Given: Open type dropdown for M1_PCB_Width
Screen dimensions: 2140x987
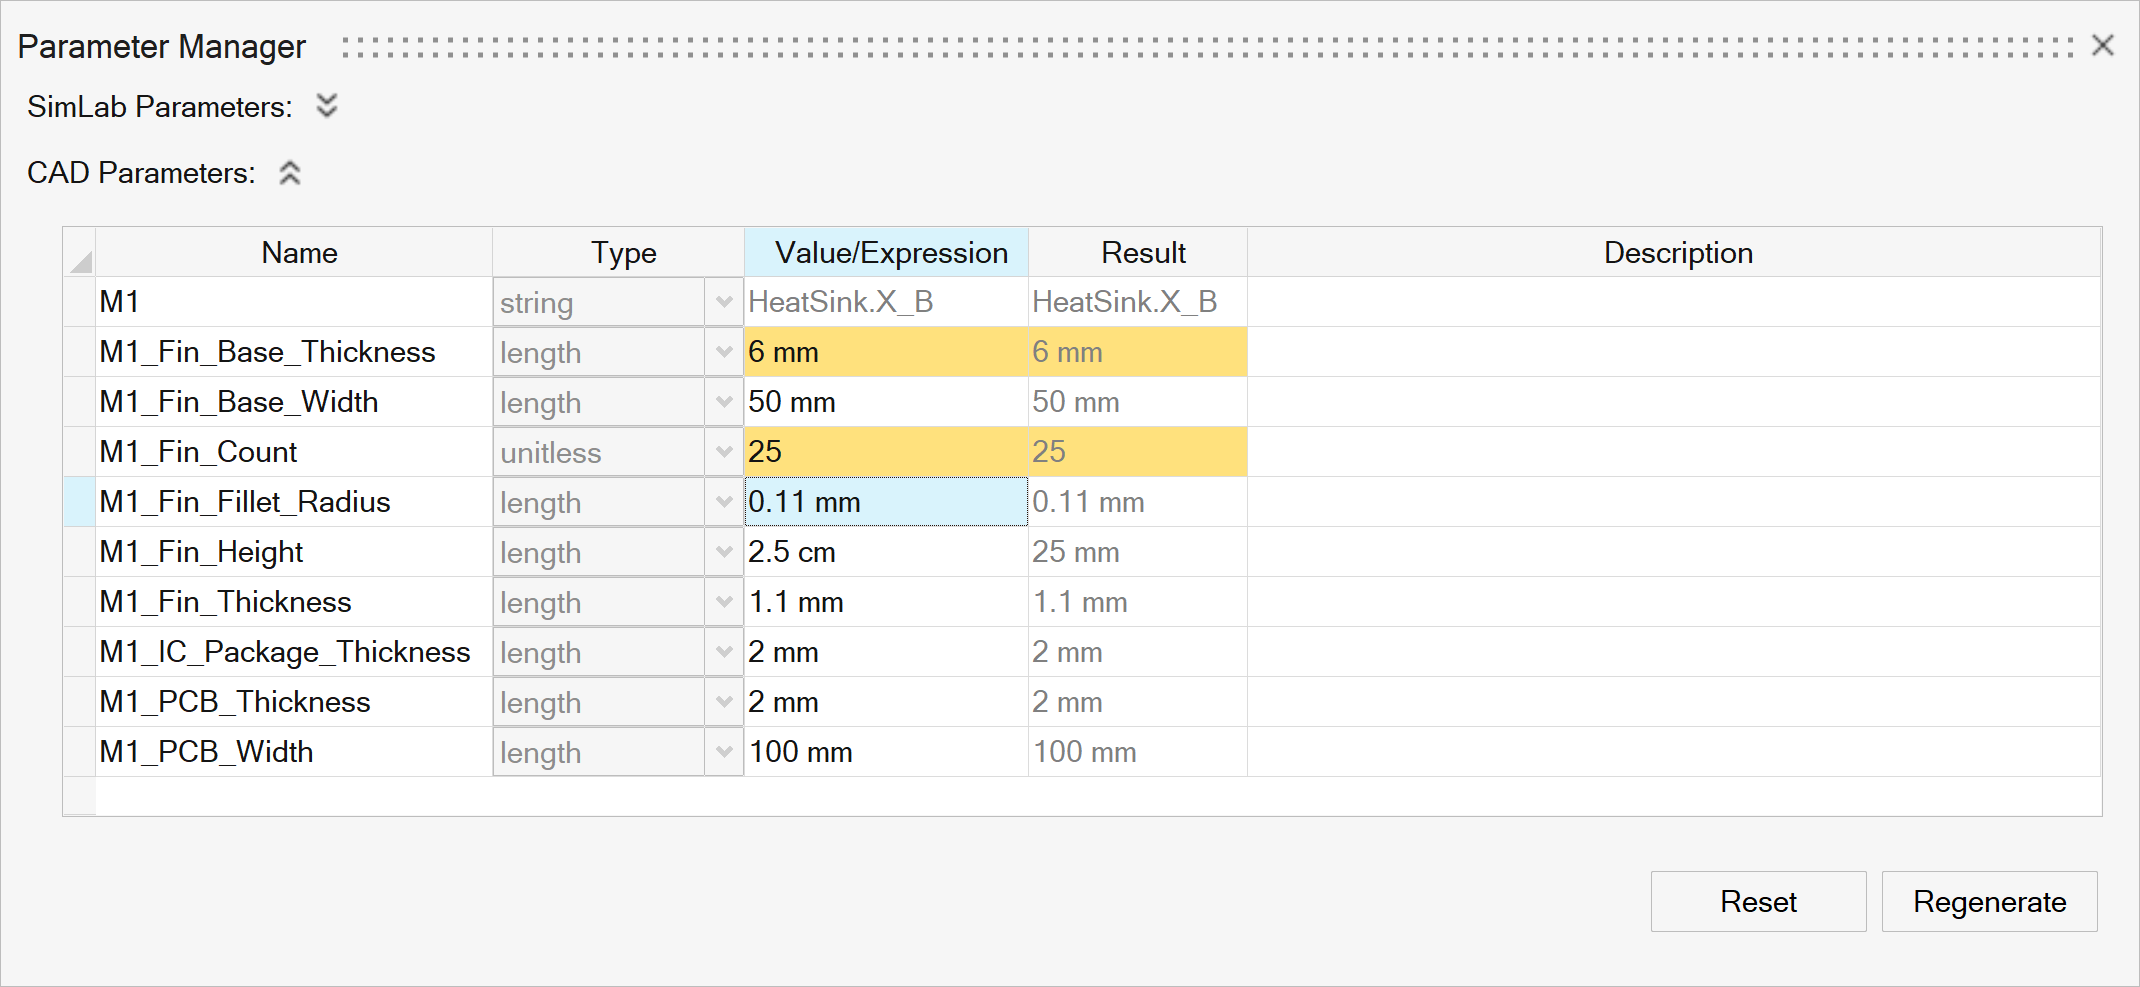Looking at the screenshot, I should click(723, 752).
